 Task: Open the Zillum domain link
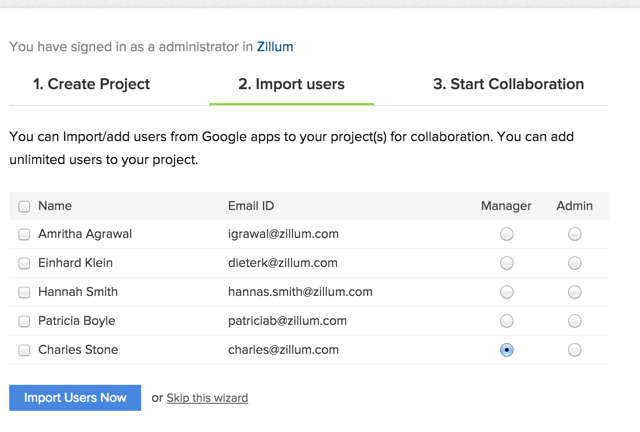[275, 47]
